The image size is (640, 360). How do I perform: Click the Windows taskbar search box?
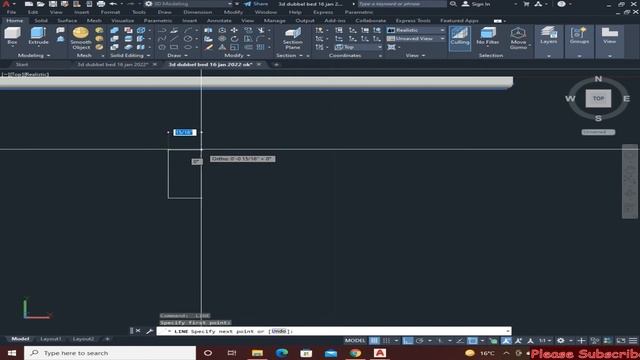(x=110, y=353)
